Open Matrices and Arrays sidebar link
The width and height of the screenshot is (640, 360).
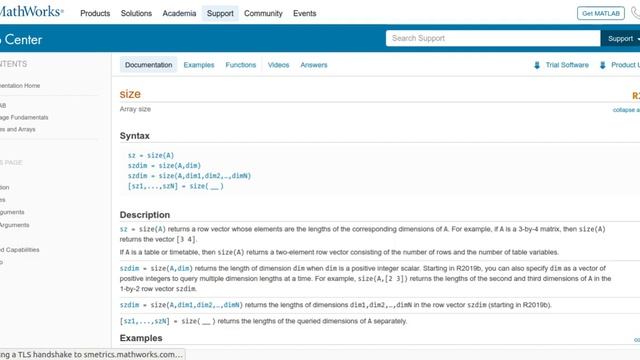tap(18, 129)
